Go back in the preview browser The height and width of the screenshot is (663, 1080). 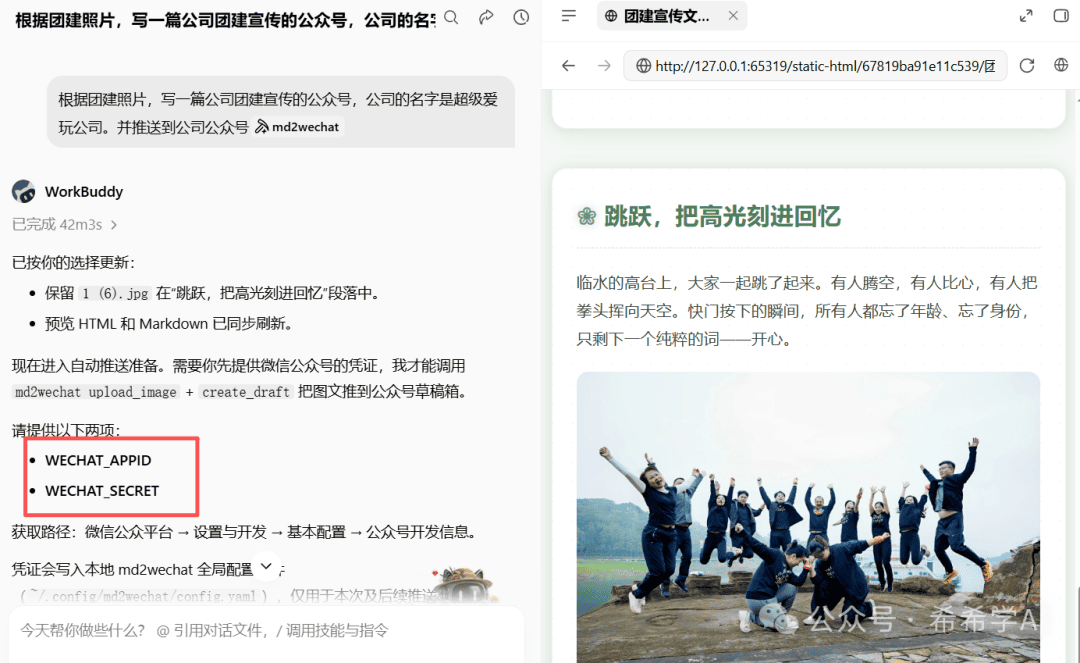[568, 65]
